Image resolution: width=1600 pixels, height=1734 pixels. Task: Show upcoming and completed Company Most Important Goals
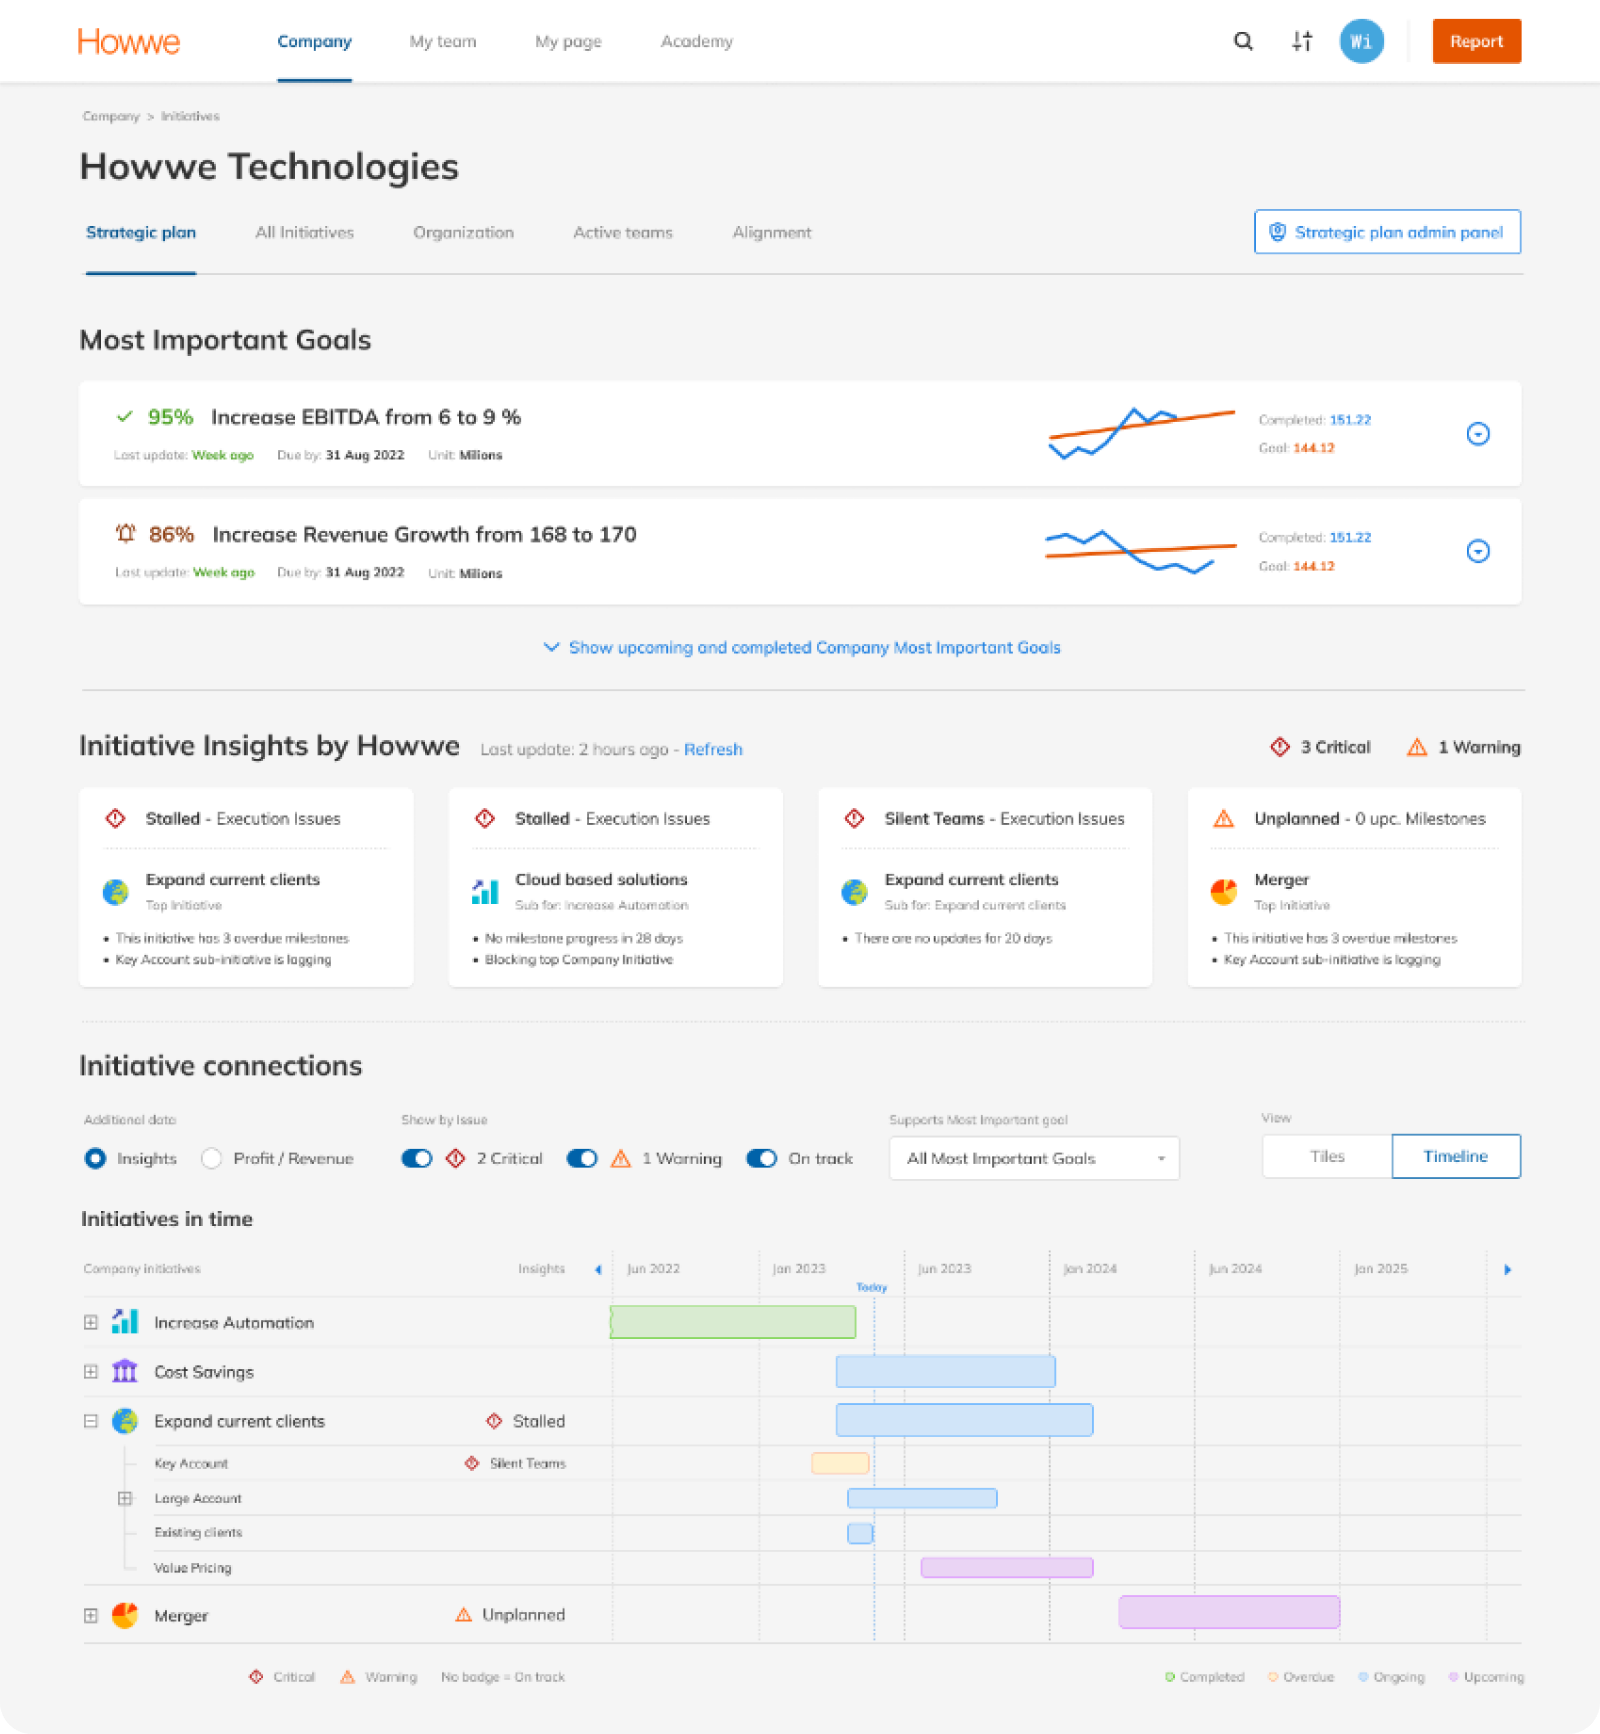pos(802,647)
